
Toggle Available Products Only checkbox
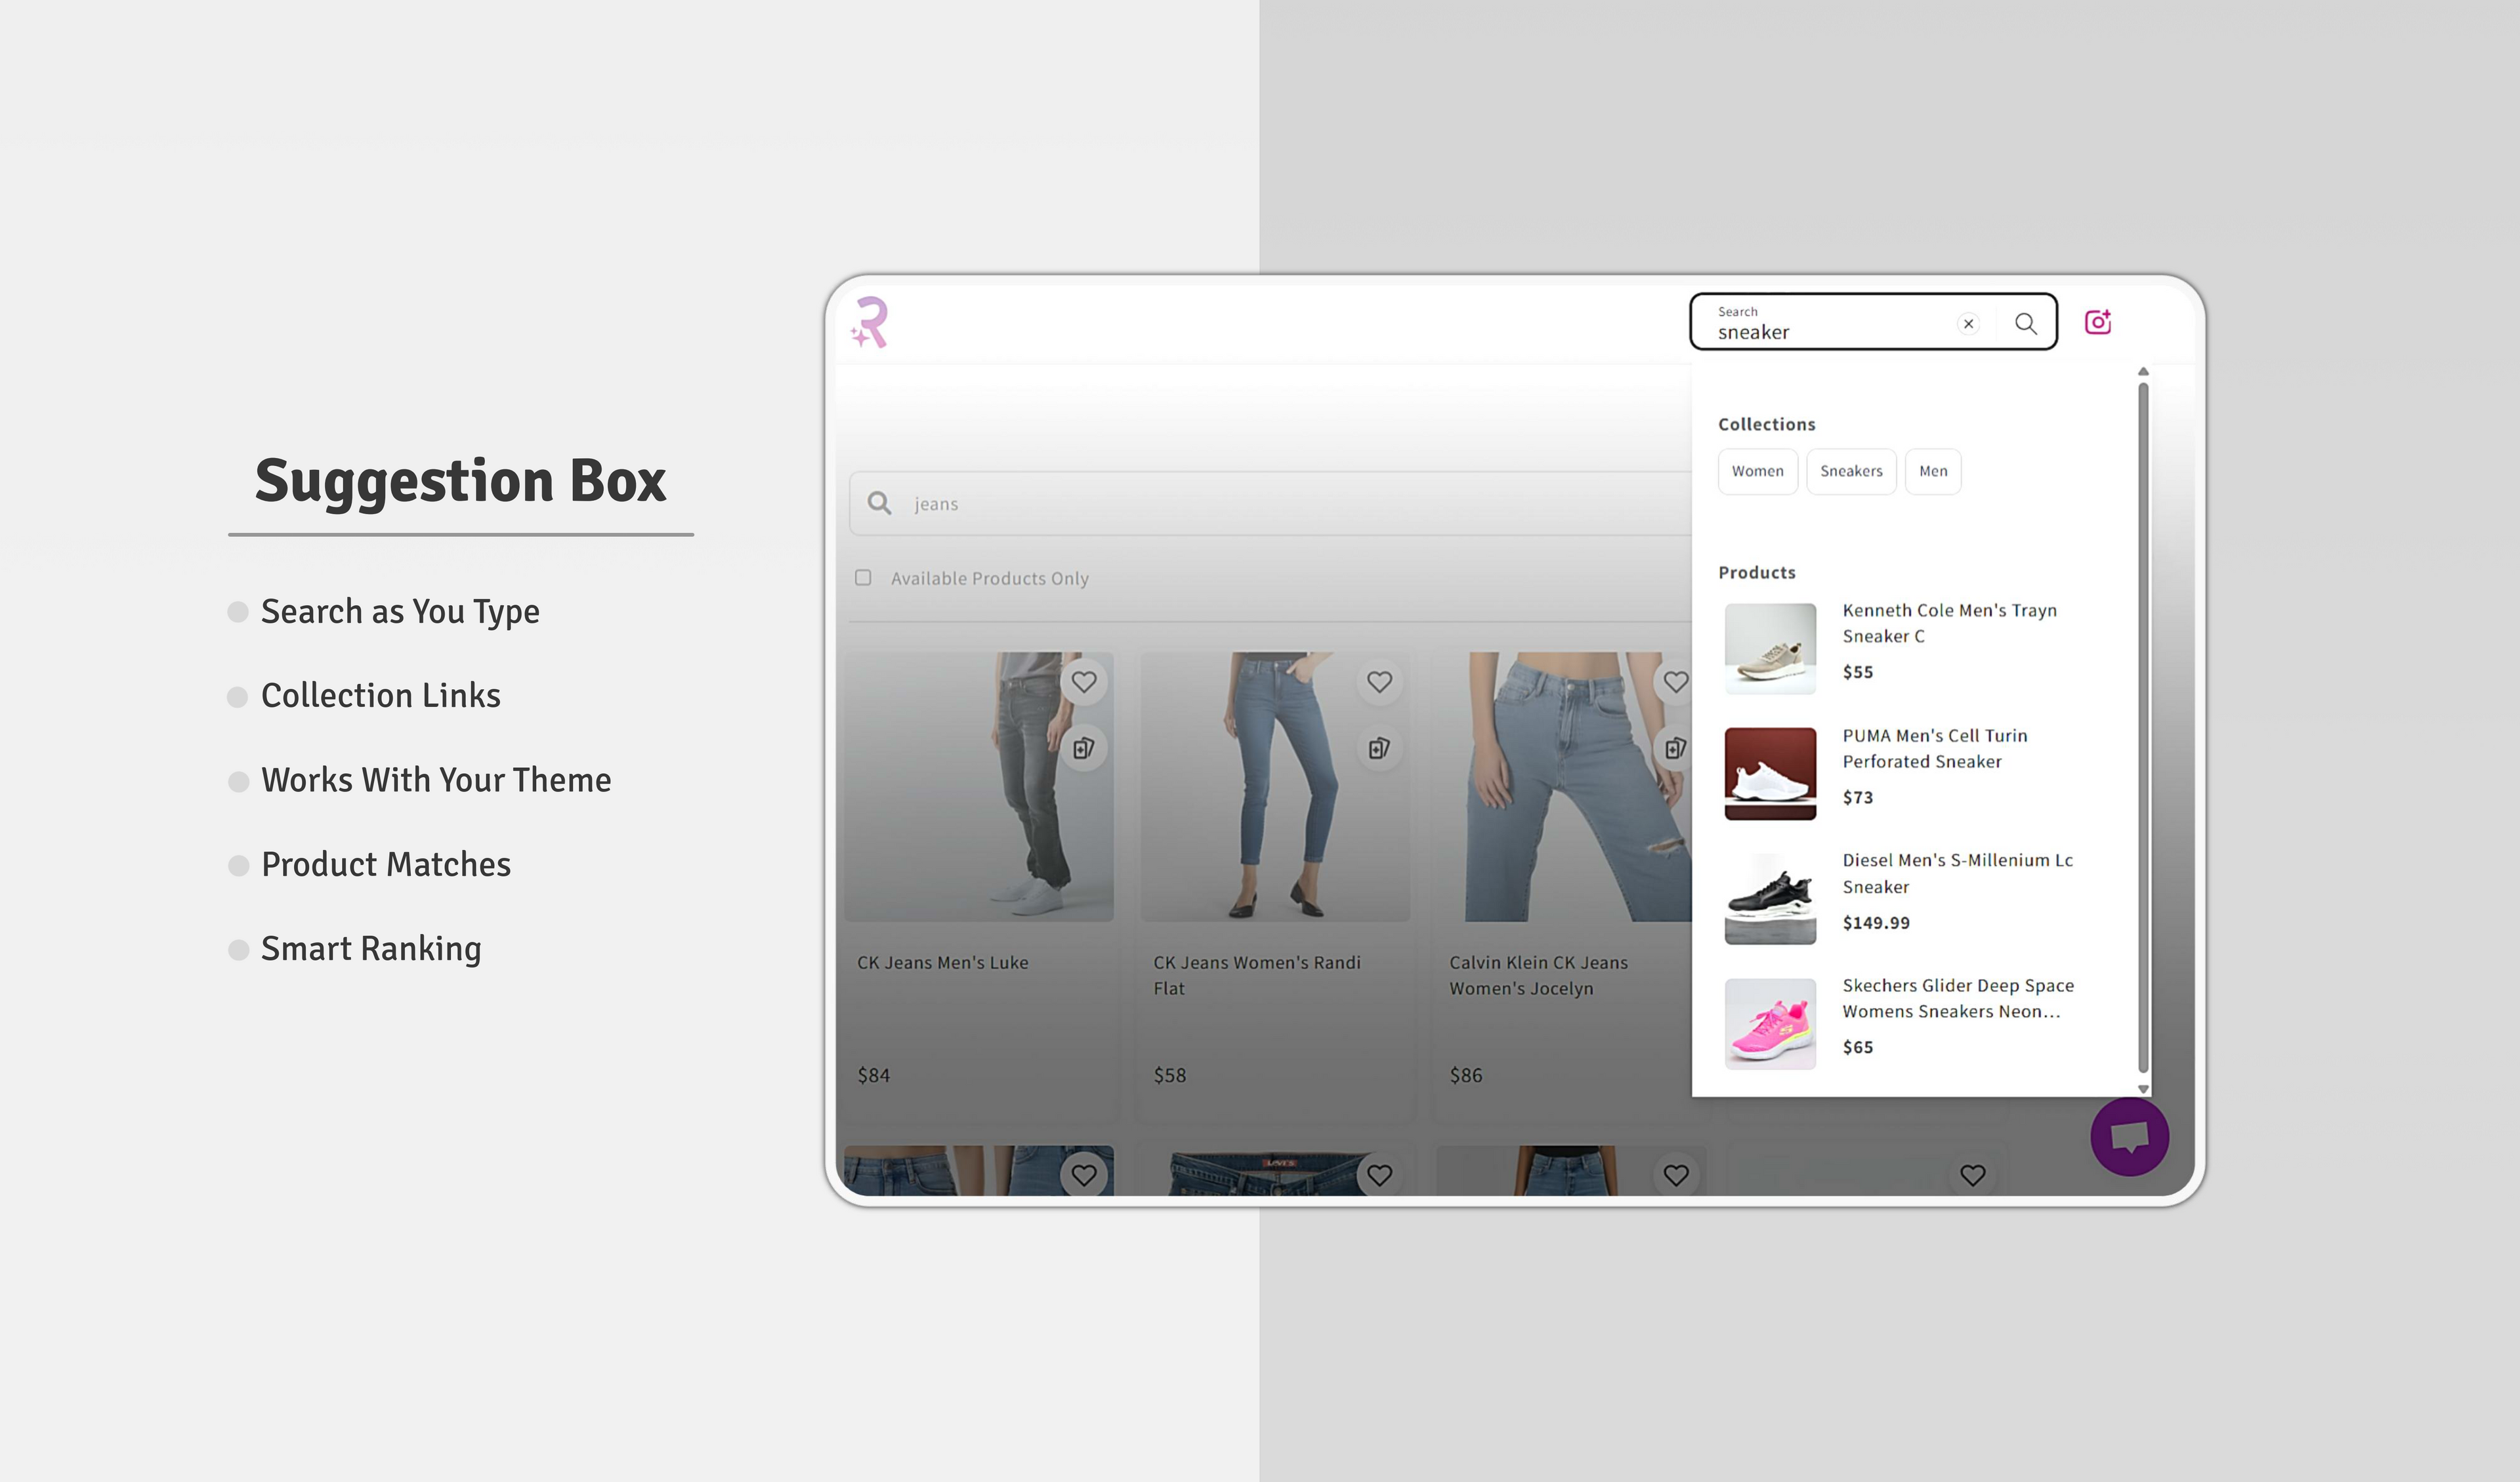pyautogui.click(x=863, y=578)
